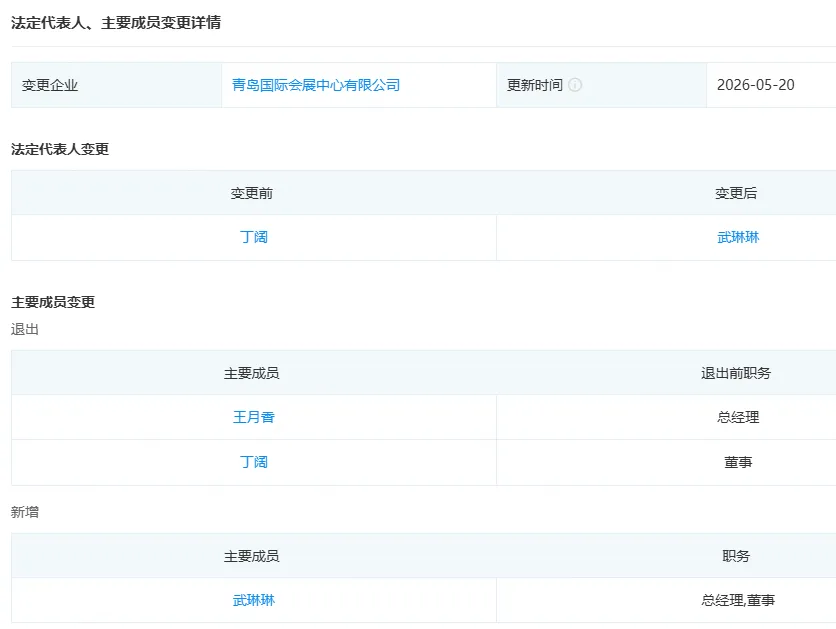Click the 法定代表人变更 section heading
836x629 pixels.
tap(60, 149)
